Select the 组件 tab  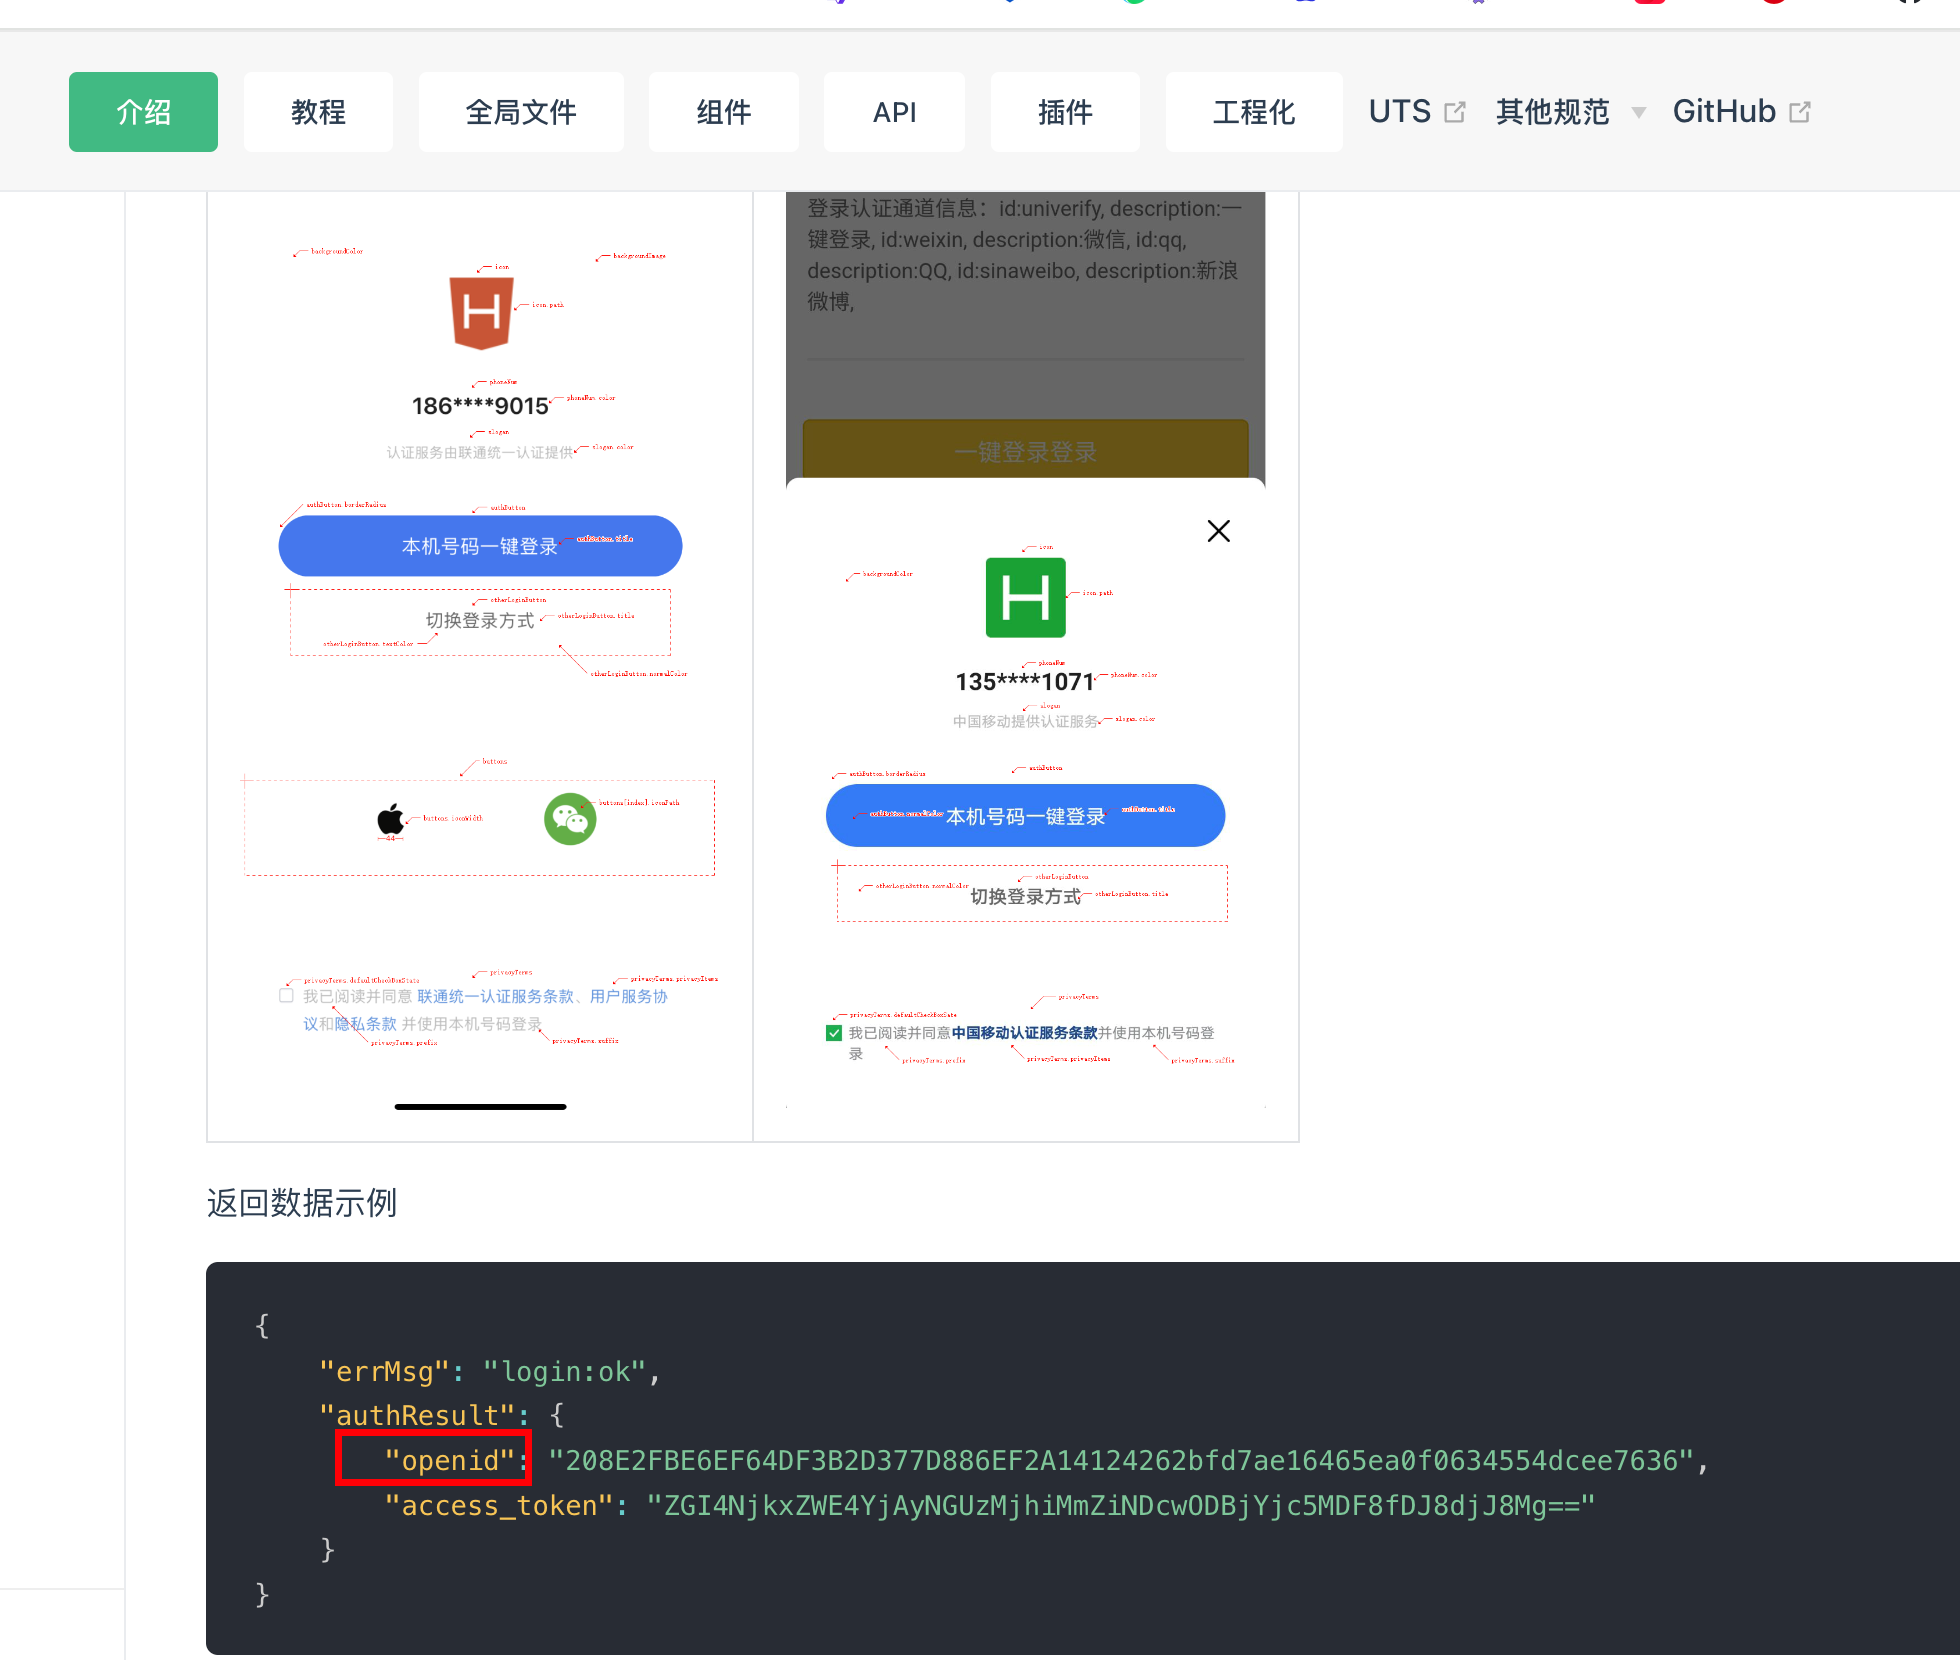(723, 112)
